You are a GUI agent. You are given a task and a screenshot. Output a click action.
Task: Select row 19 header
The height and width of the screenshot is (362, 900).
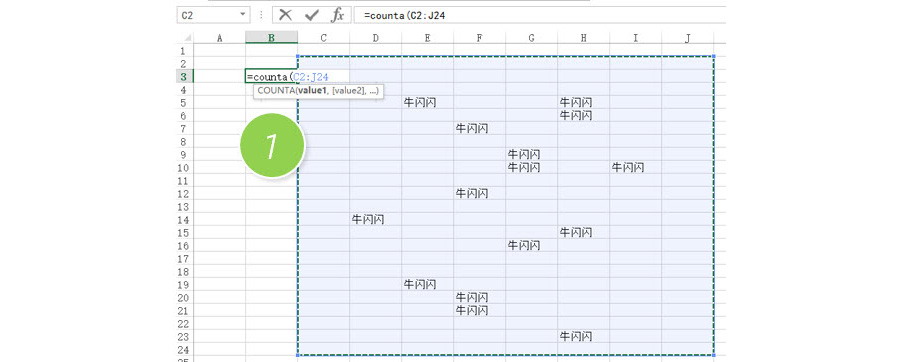pyautogui.click(x=184, y=285)
